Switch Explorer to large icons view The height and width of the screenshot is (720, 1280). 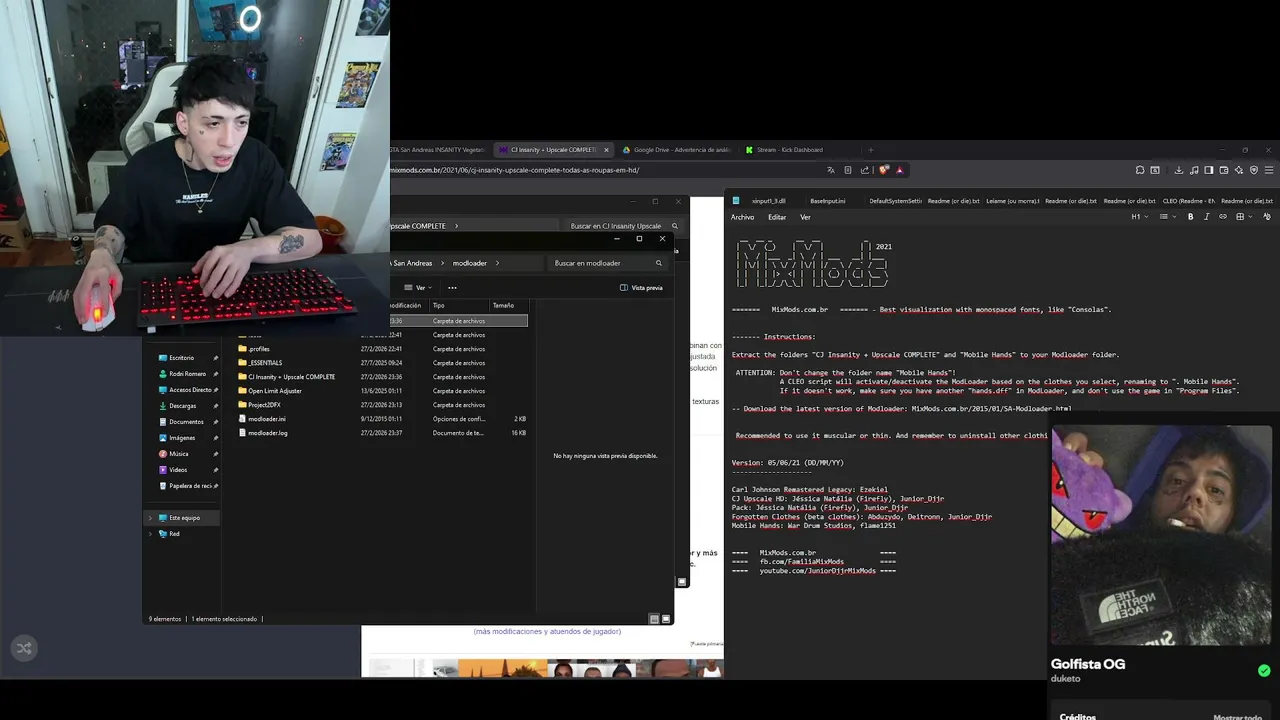(666, 619)
